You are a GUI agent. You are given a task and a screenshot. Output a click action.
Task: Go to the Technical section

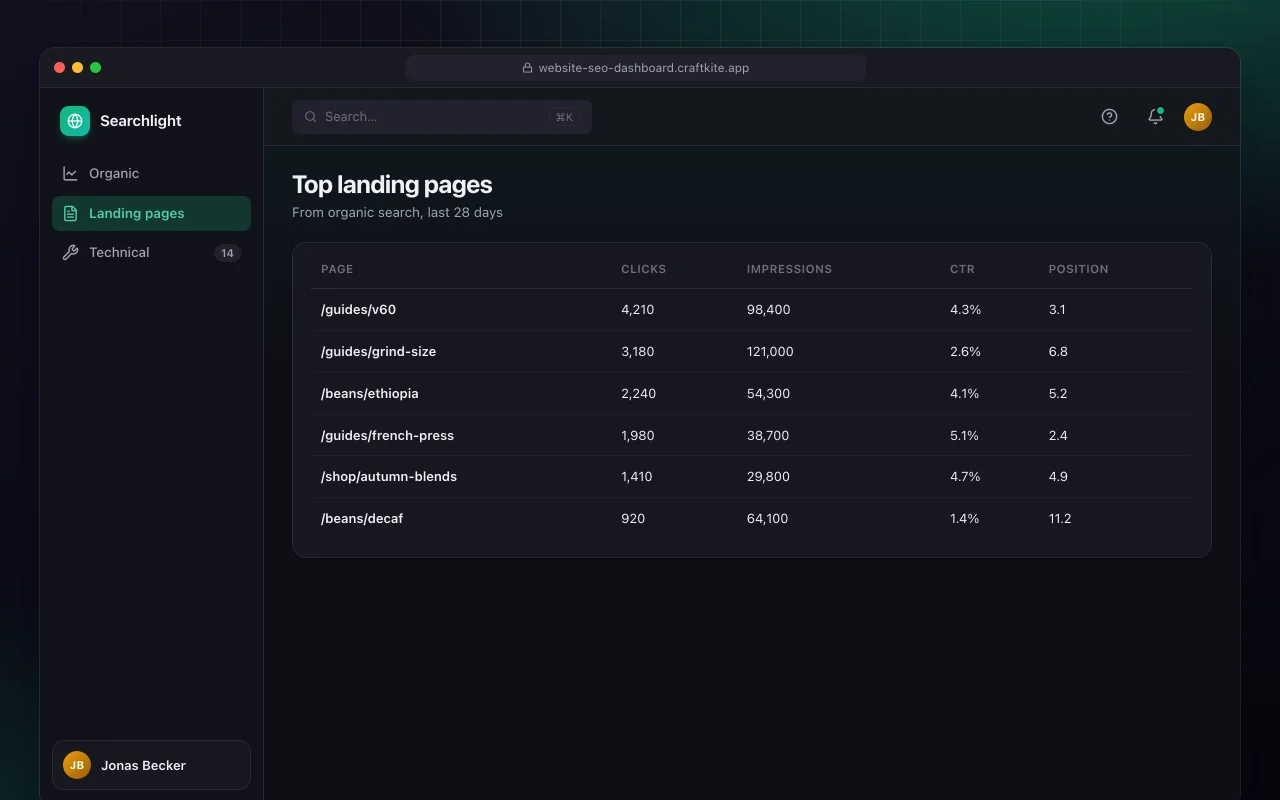151,252
